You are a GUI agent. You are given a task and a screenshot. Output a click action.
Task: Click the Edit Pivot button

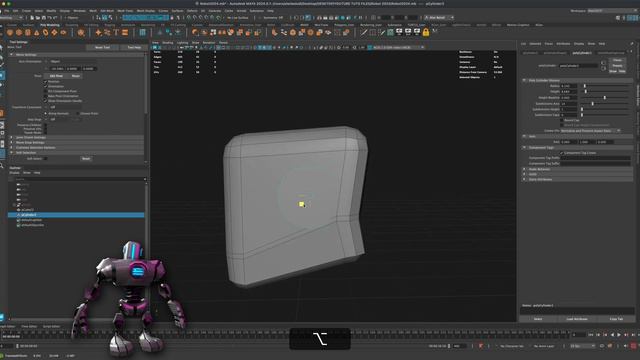click(56, 76)
